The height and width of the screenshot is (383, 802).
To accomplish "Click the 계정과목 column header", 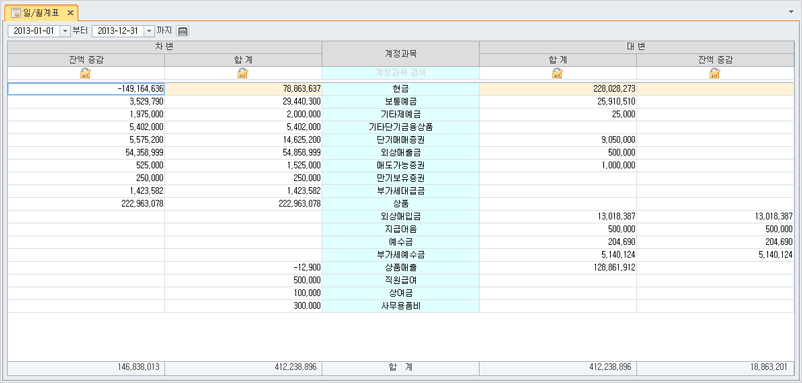I will (400, 53).
